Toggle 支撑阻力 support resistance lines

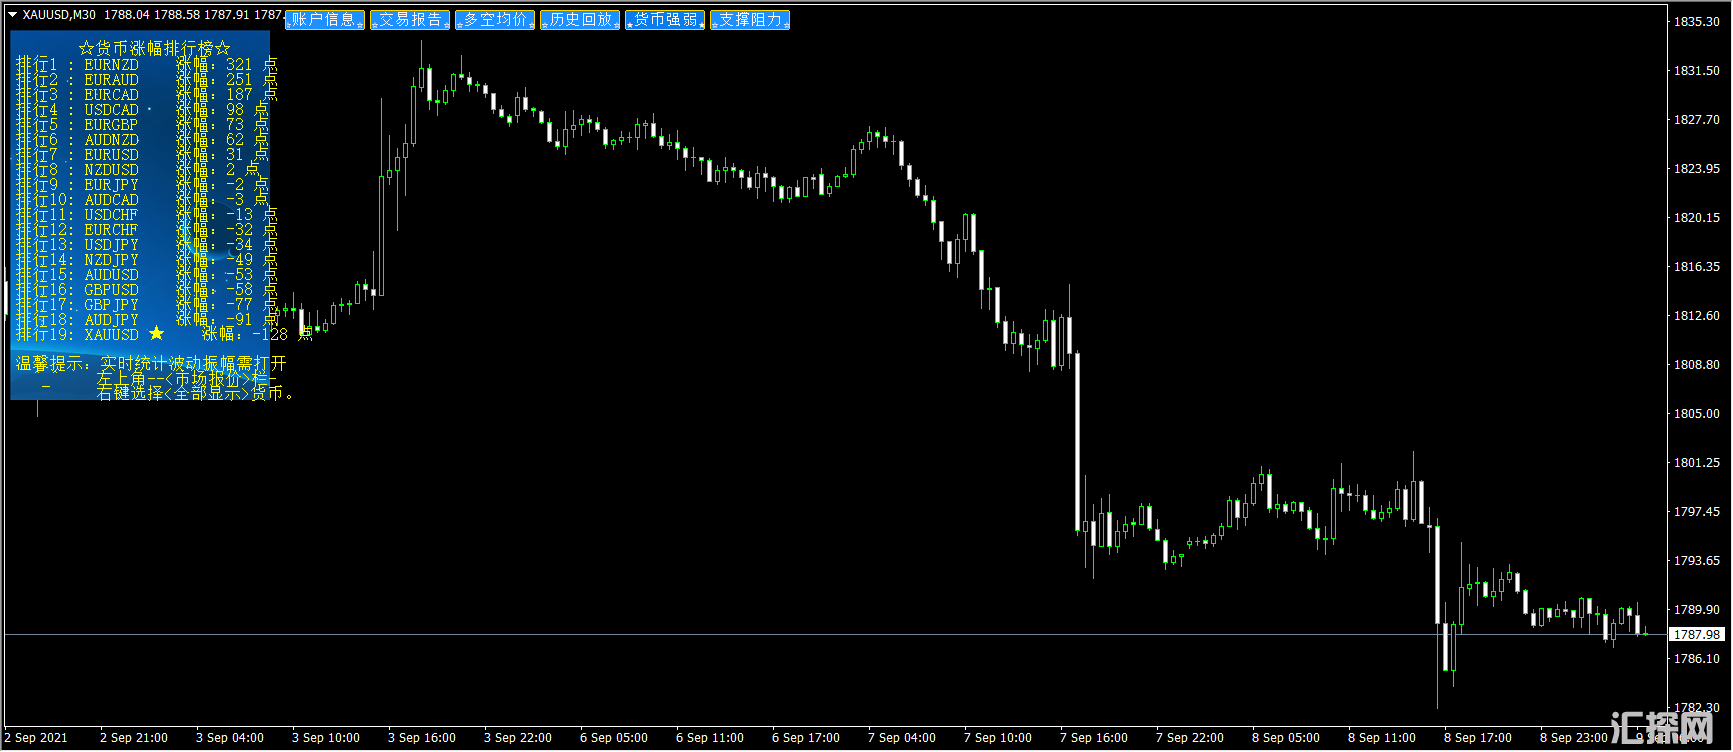coord(749,20)
